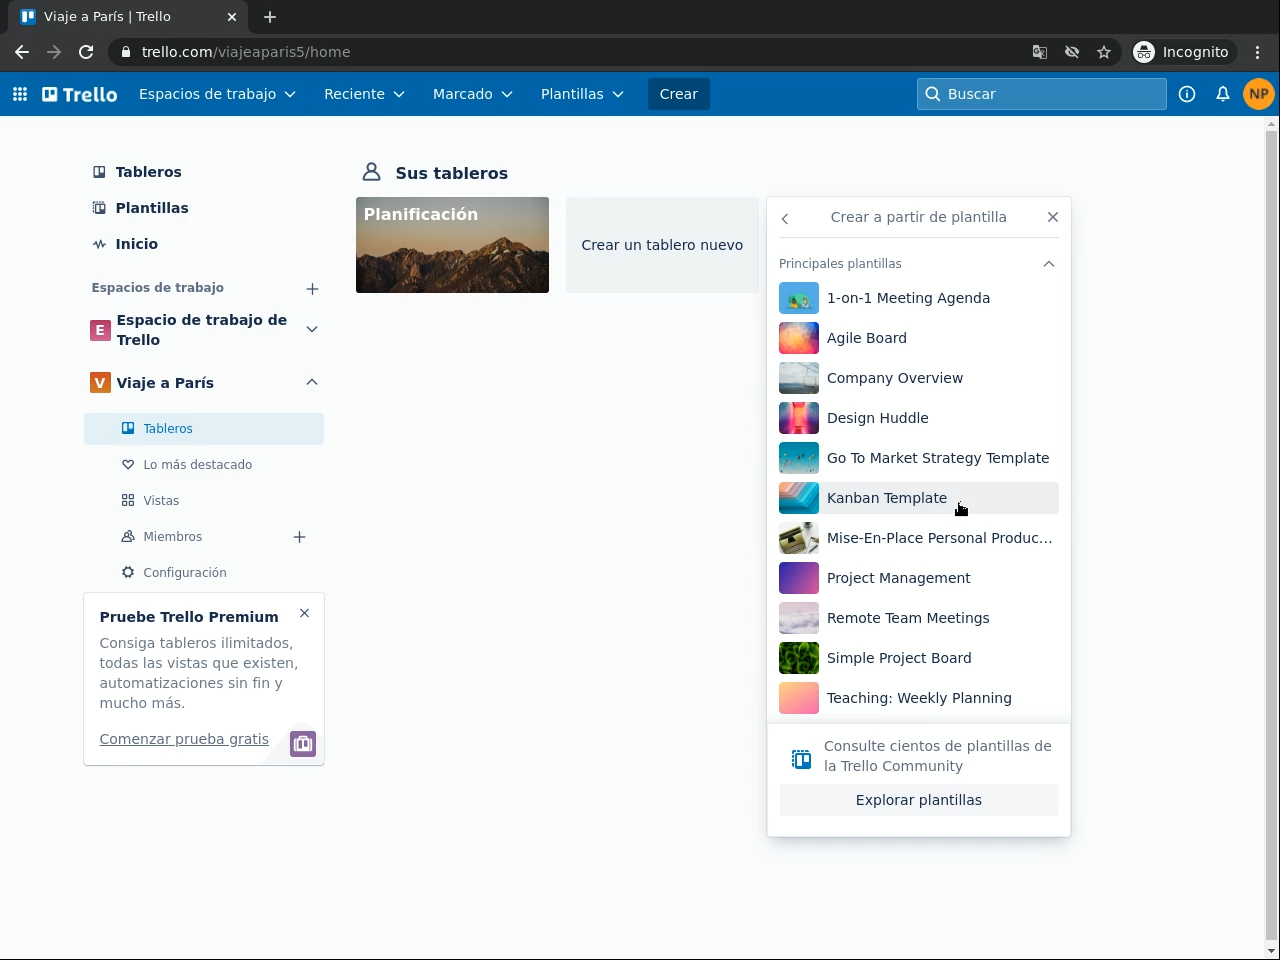Open the Trello app switcher grid icon
Viewport: 1280px width, 960px height.
(20, 94)
